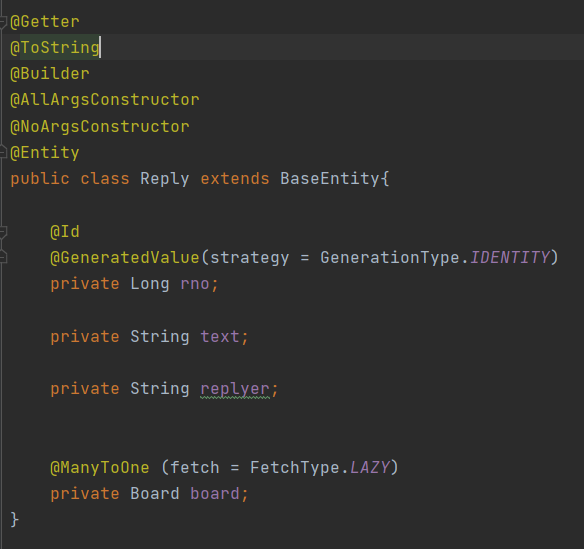The image size is (584, 549).
Task: Place the cursor on the @ToString annotation
Action: (55, 48)
